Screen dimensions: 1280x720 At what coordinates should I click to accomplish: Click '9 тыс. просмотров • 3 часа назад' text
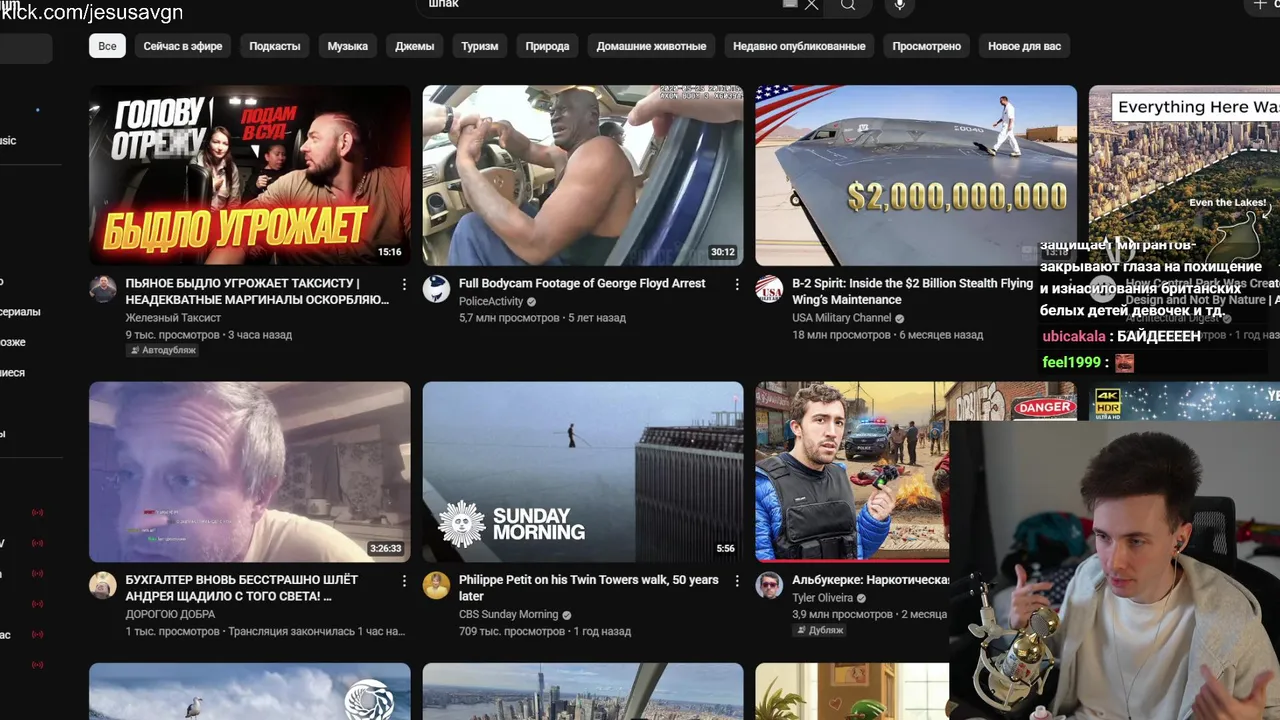point(208,335)
